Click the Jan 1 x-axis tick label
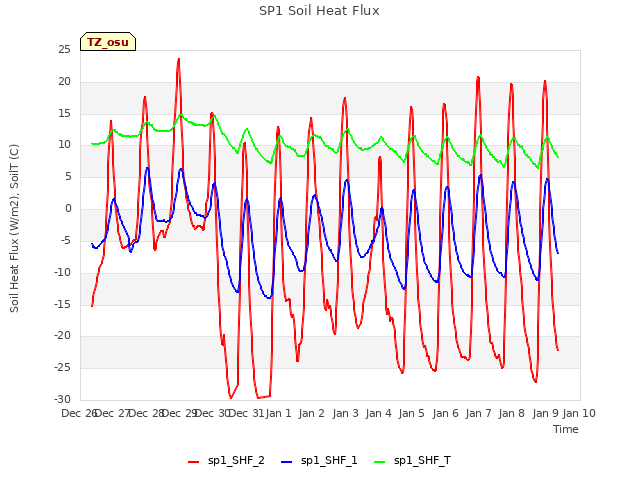640x480 pixels. click(x=278, y=413)
